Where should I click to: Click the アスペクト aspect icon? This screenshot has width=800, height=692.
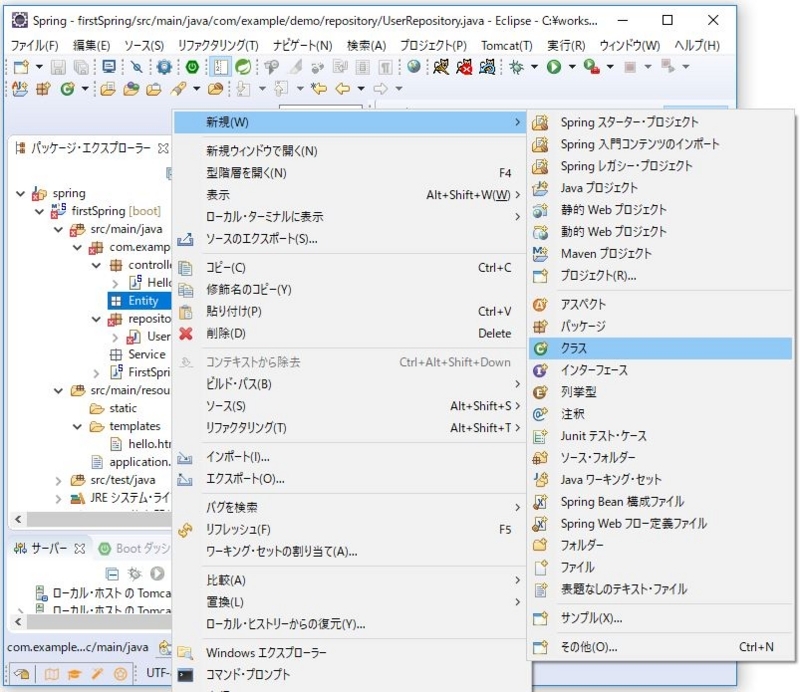(540, 304)
